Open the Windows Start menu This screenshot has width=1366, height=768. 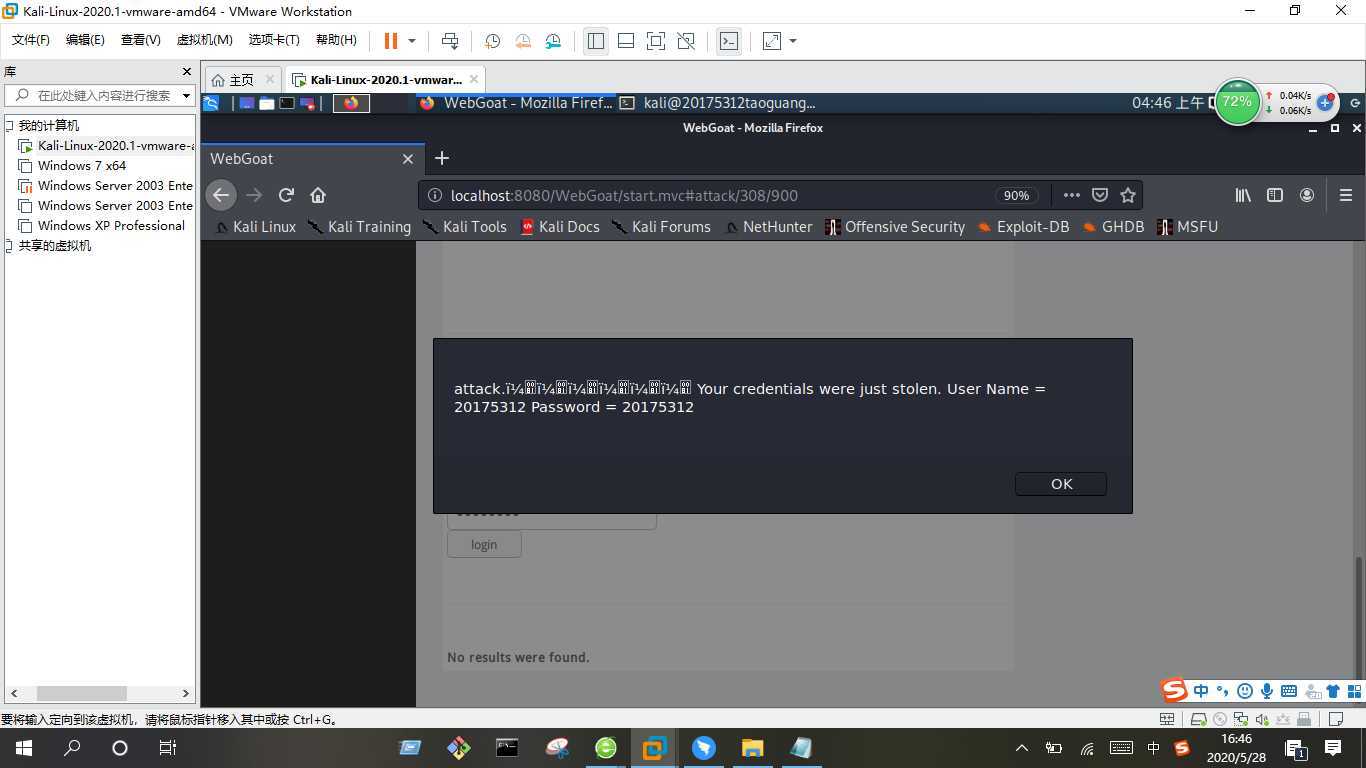(23, 747)
